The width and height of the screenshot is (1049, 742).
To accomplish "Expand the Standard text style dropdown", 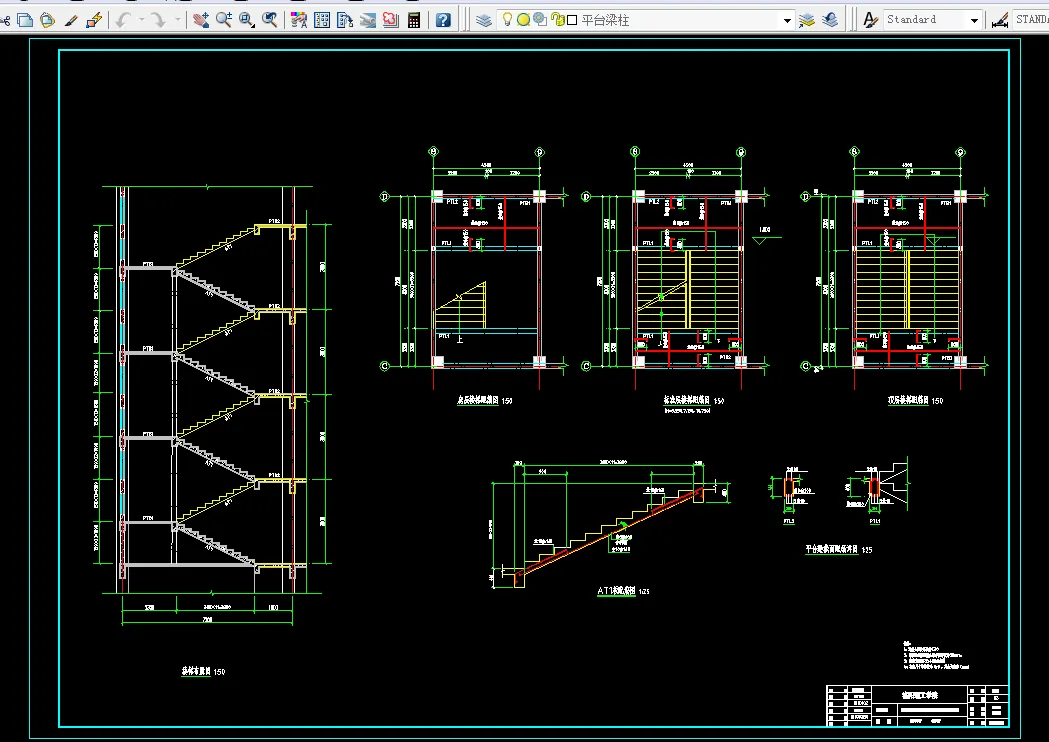I will [974, 20].
